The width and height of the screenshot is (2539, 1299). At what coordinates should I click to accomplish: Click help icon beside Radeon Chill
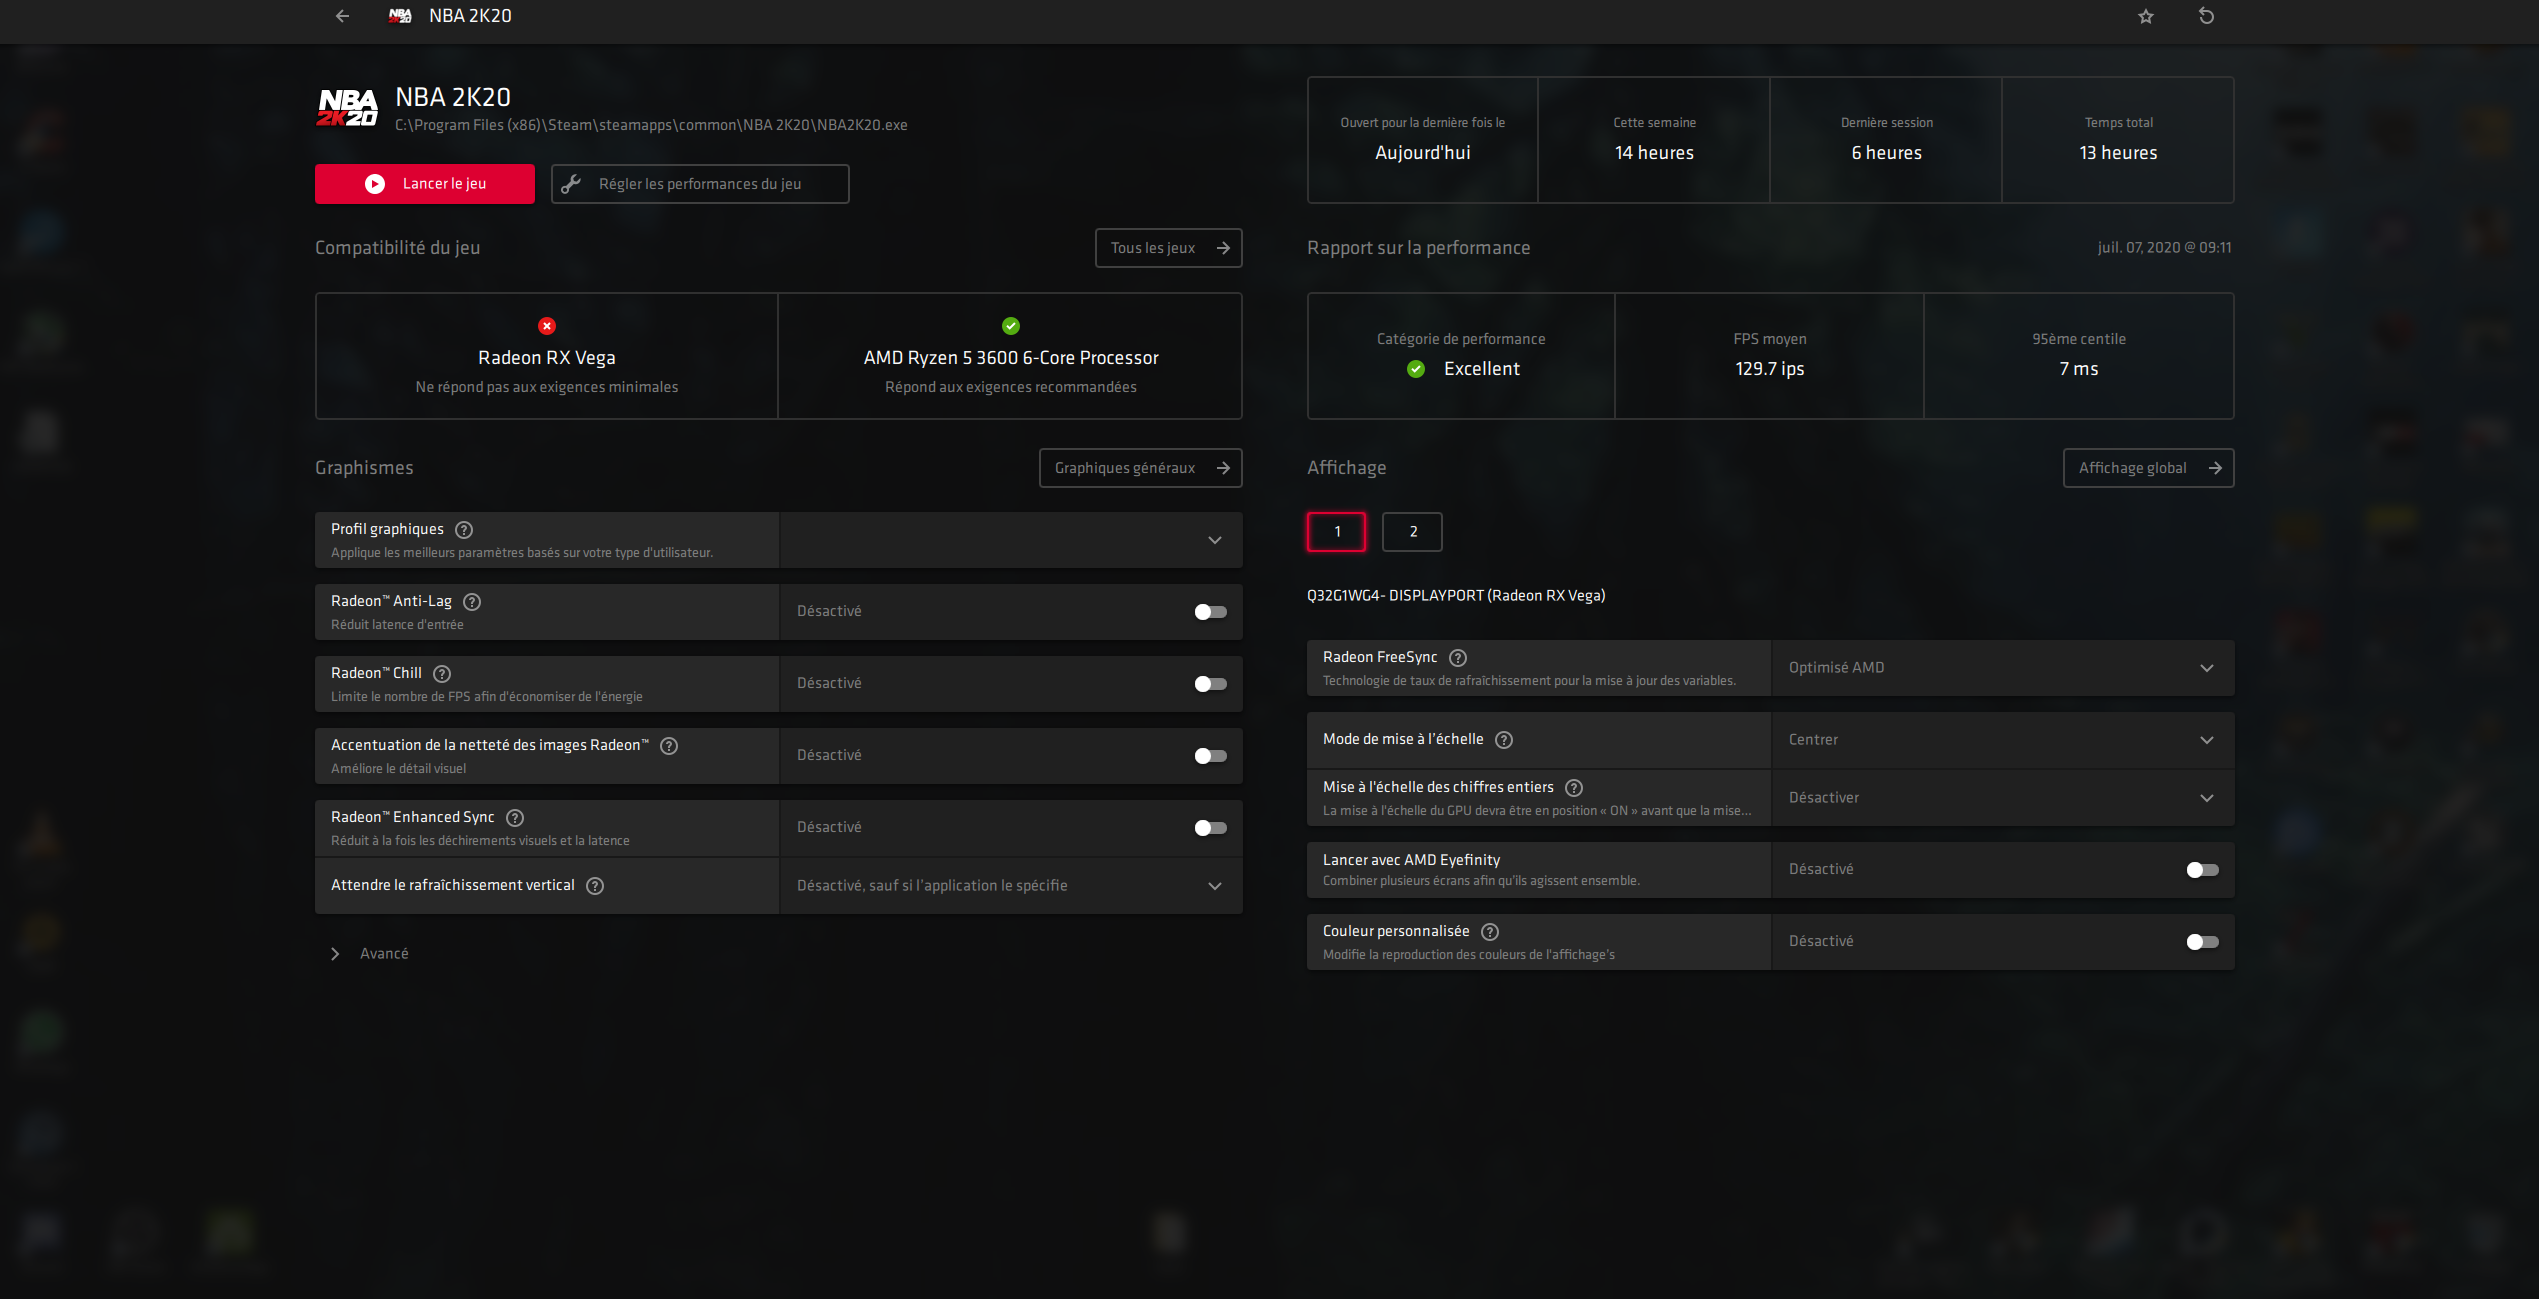pos(442,674)
